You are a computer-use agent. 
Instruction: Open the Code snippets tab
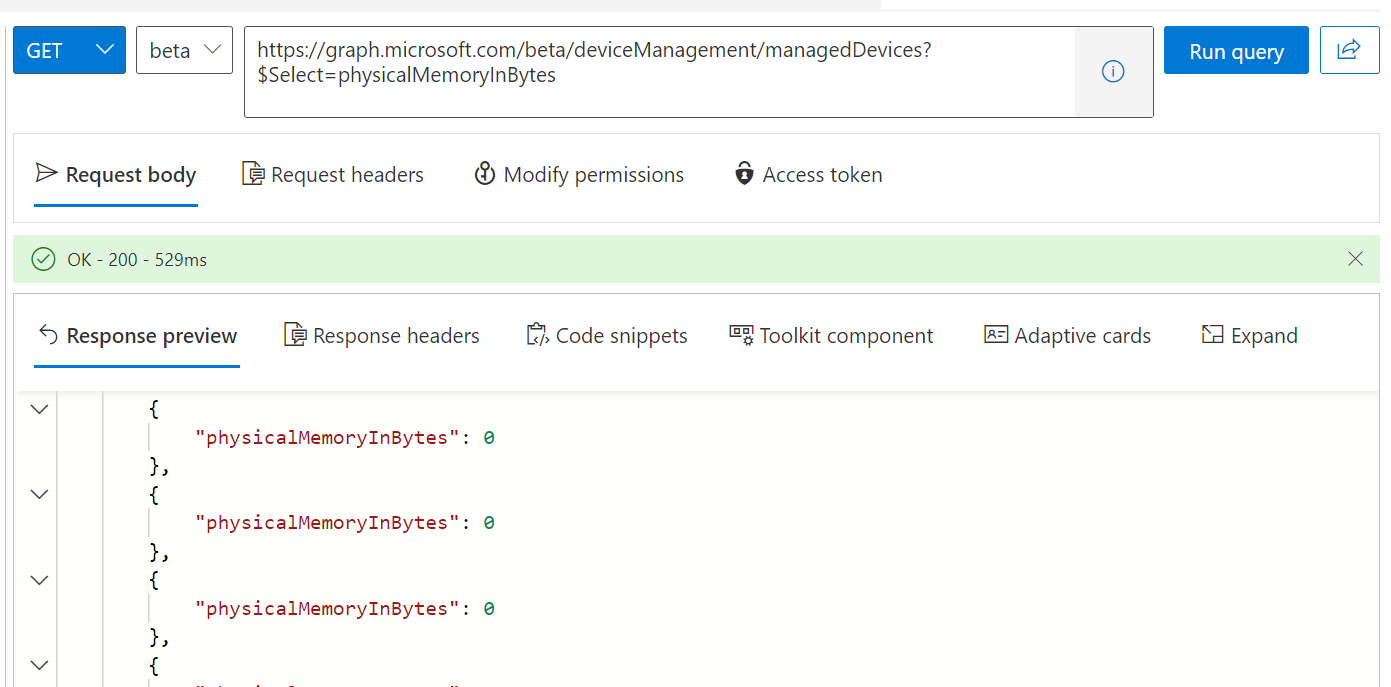[x=607, y=336]
